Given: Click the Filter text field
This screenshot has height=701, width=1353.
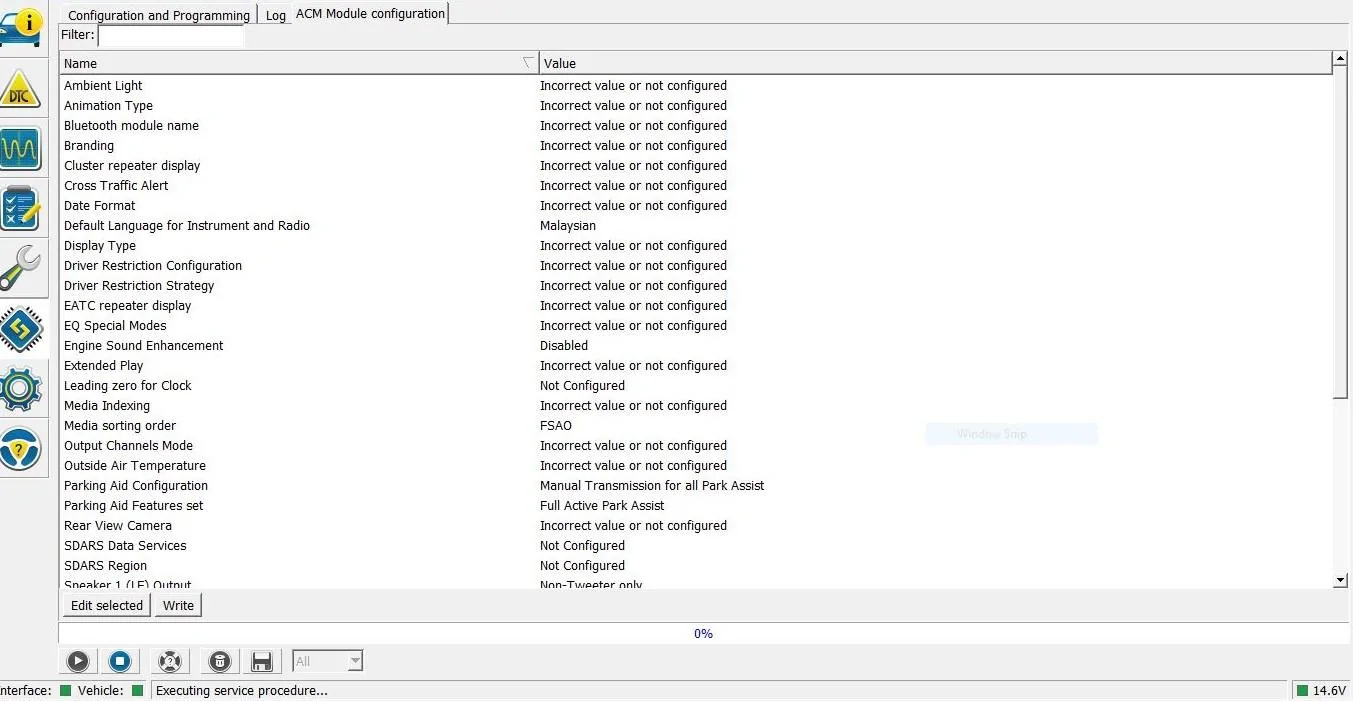Looking at the screenshot, I should pyautogui.click(x=170, y=35).
